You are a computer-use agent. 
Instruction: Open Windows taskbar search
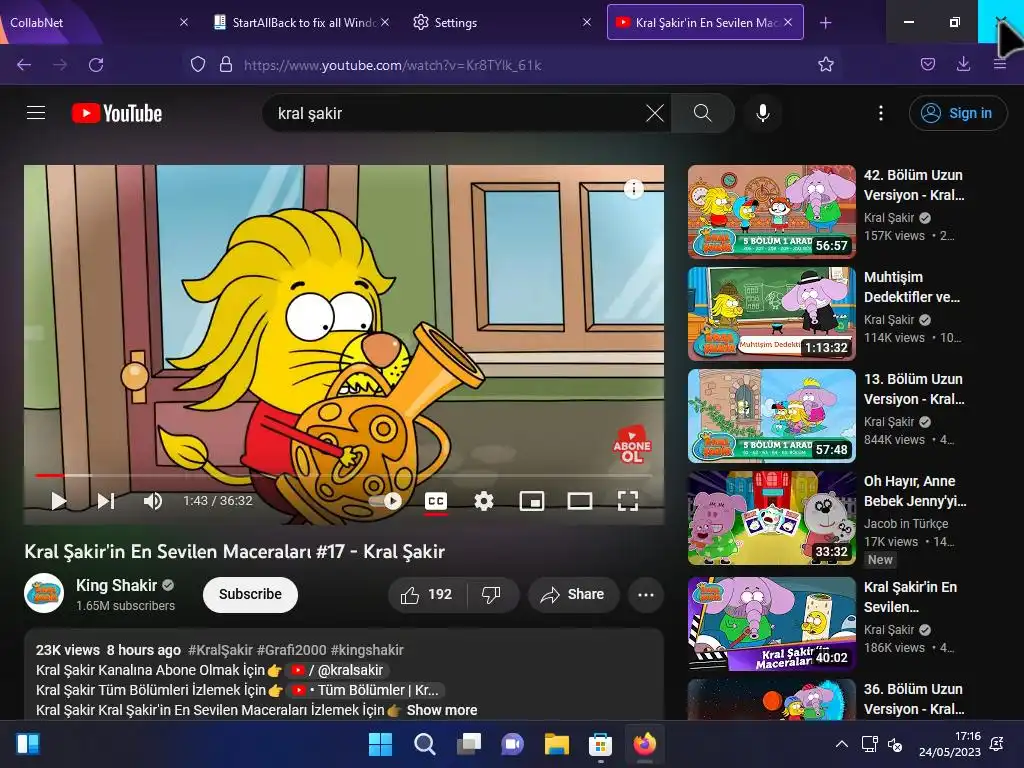click(424, 744)
